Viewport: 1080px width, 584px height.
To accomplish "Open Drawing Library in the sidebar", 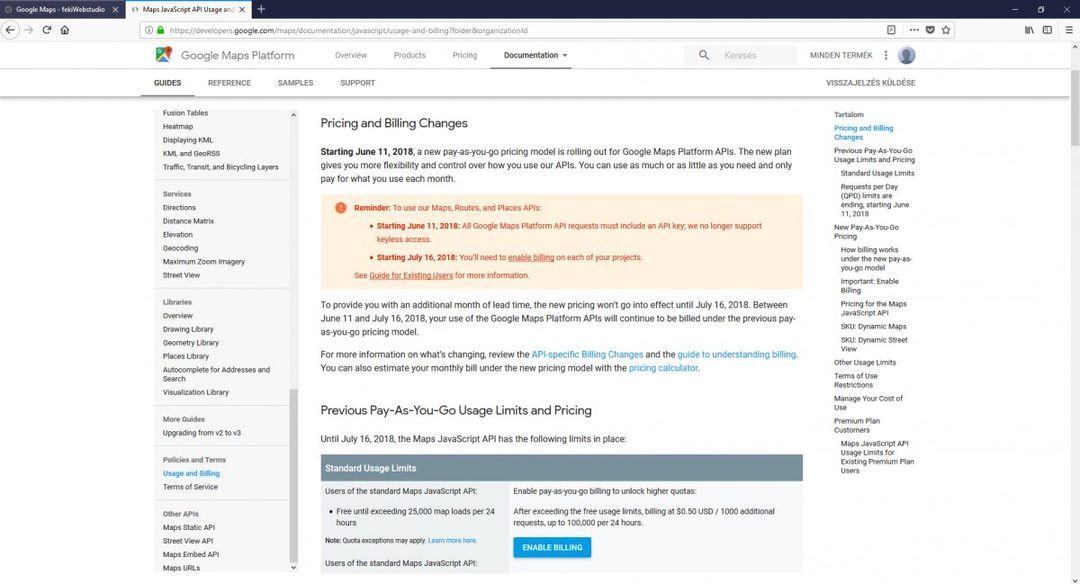I will click(188, 329).
